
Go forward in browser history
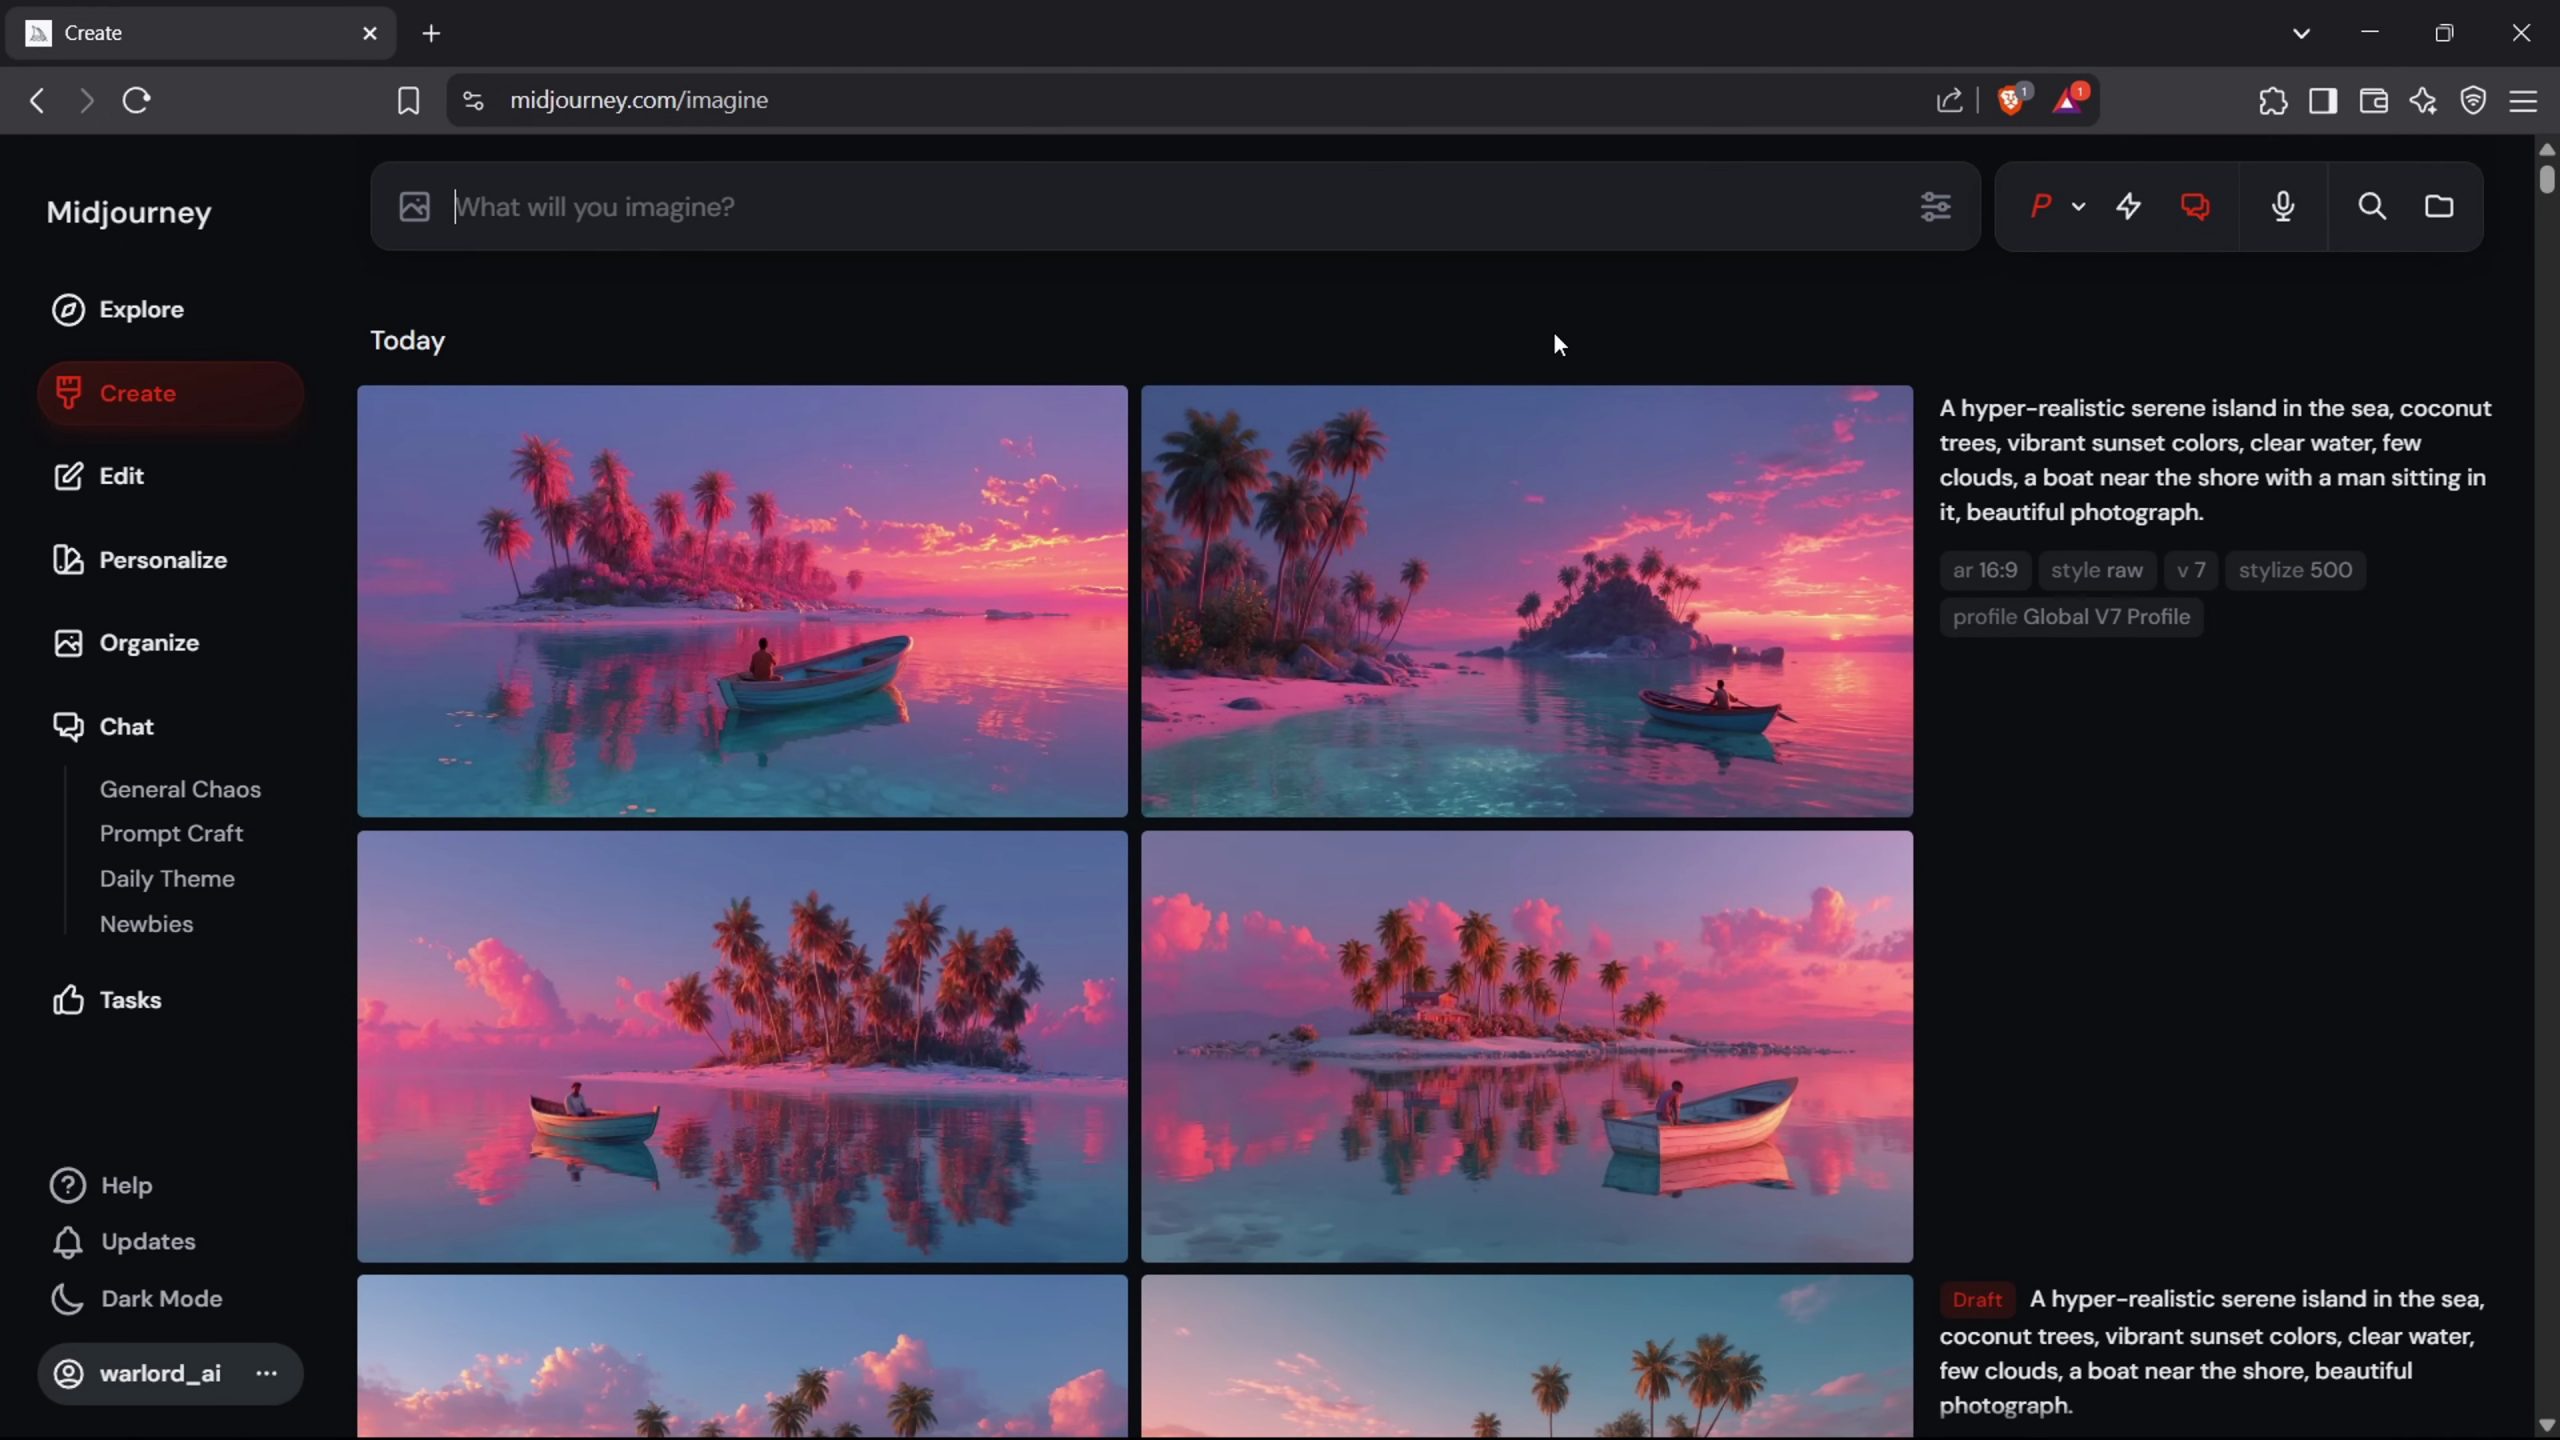pos(86,100)
